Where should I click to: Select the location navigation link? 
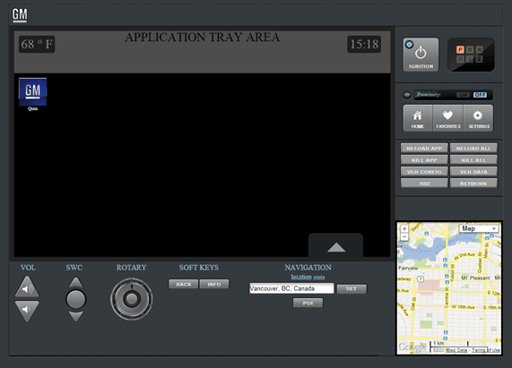click(301, 277)
